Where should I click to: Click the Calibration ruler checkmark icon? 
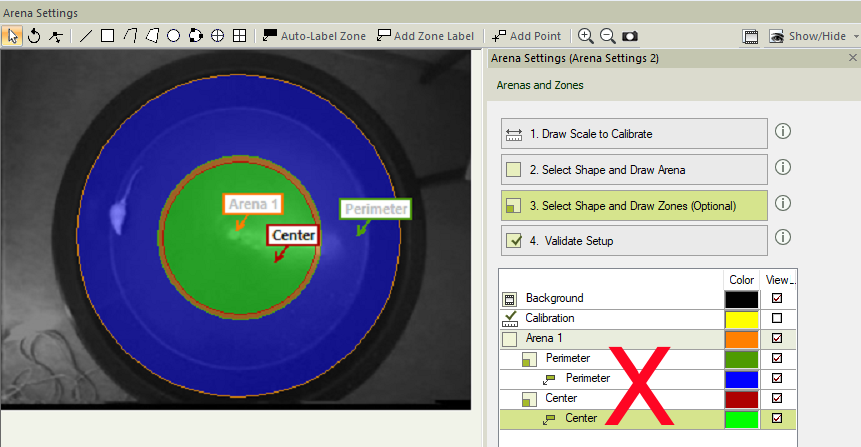tap(510, 319)
